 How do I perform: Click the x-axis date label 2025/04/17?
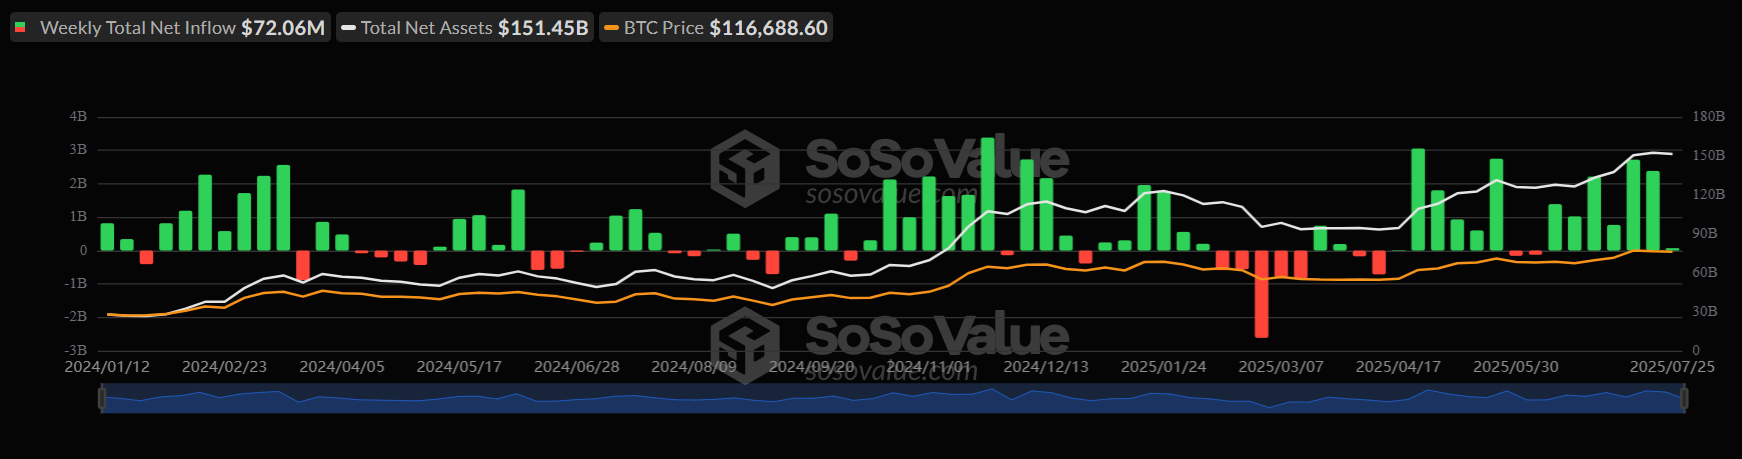pos(1398,367)
